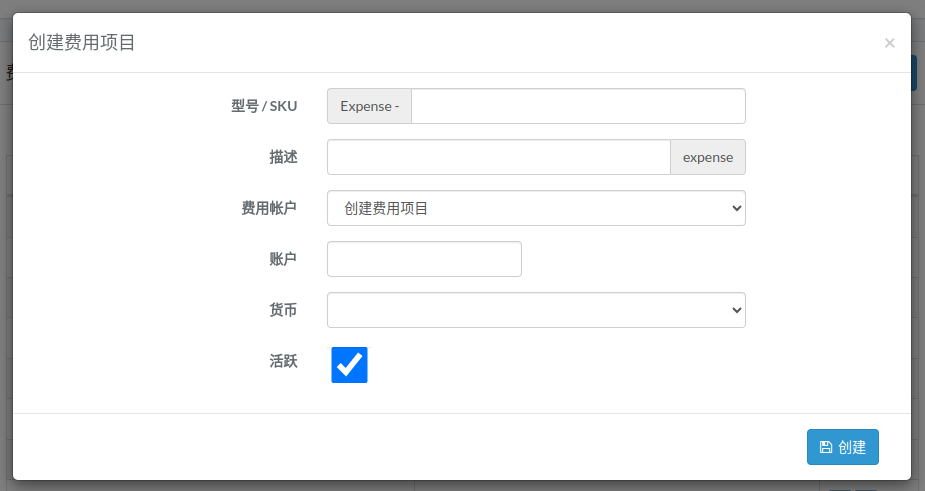Click the 'expense' suffix label
The height and width of the screenshot is (491, 925).
[708, 157]
